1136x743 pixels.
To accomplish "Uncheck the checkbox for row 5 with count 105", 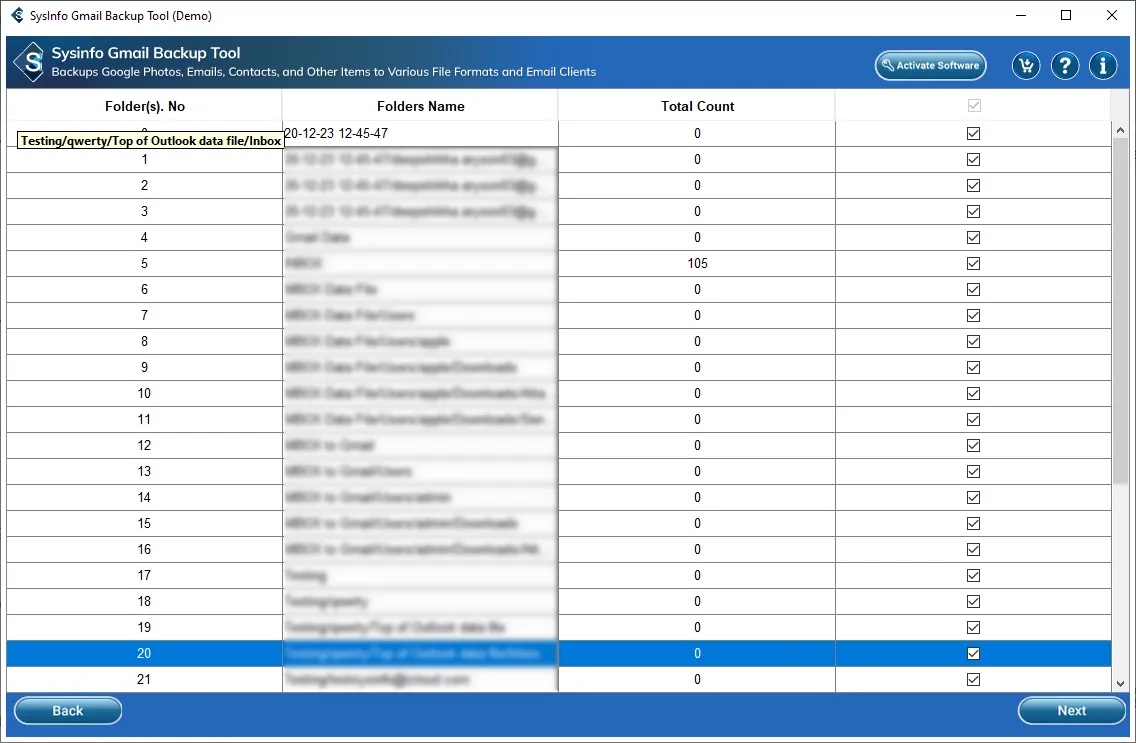I will point(973,264).
